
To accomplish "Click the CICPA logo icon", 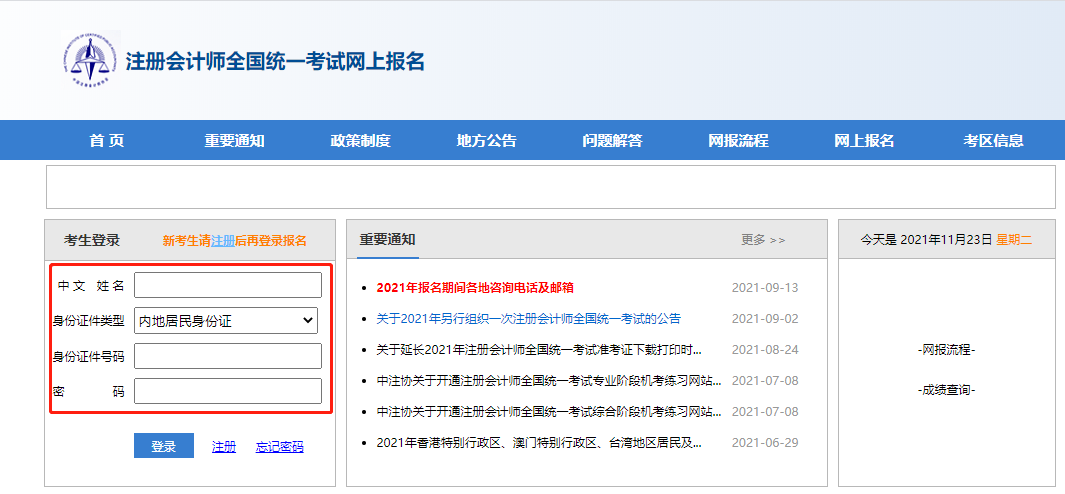I will coord(90,62).
